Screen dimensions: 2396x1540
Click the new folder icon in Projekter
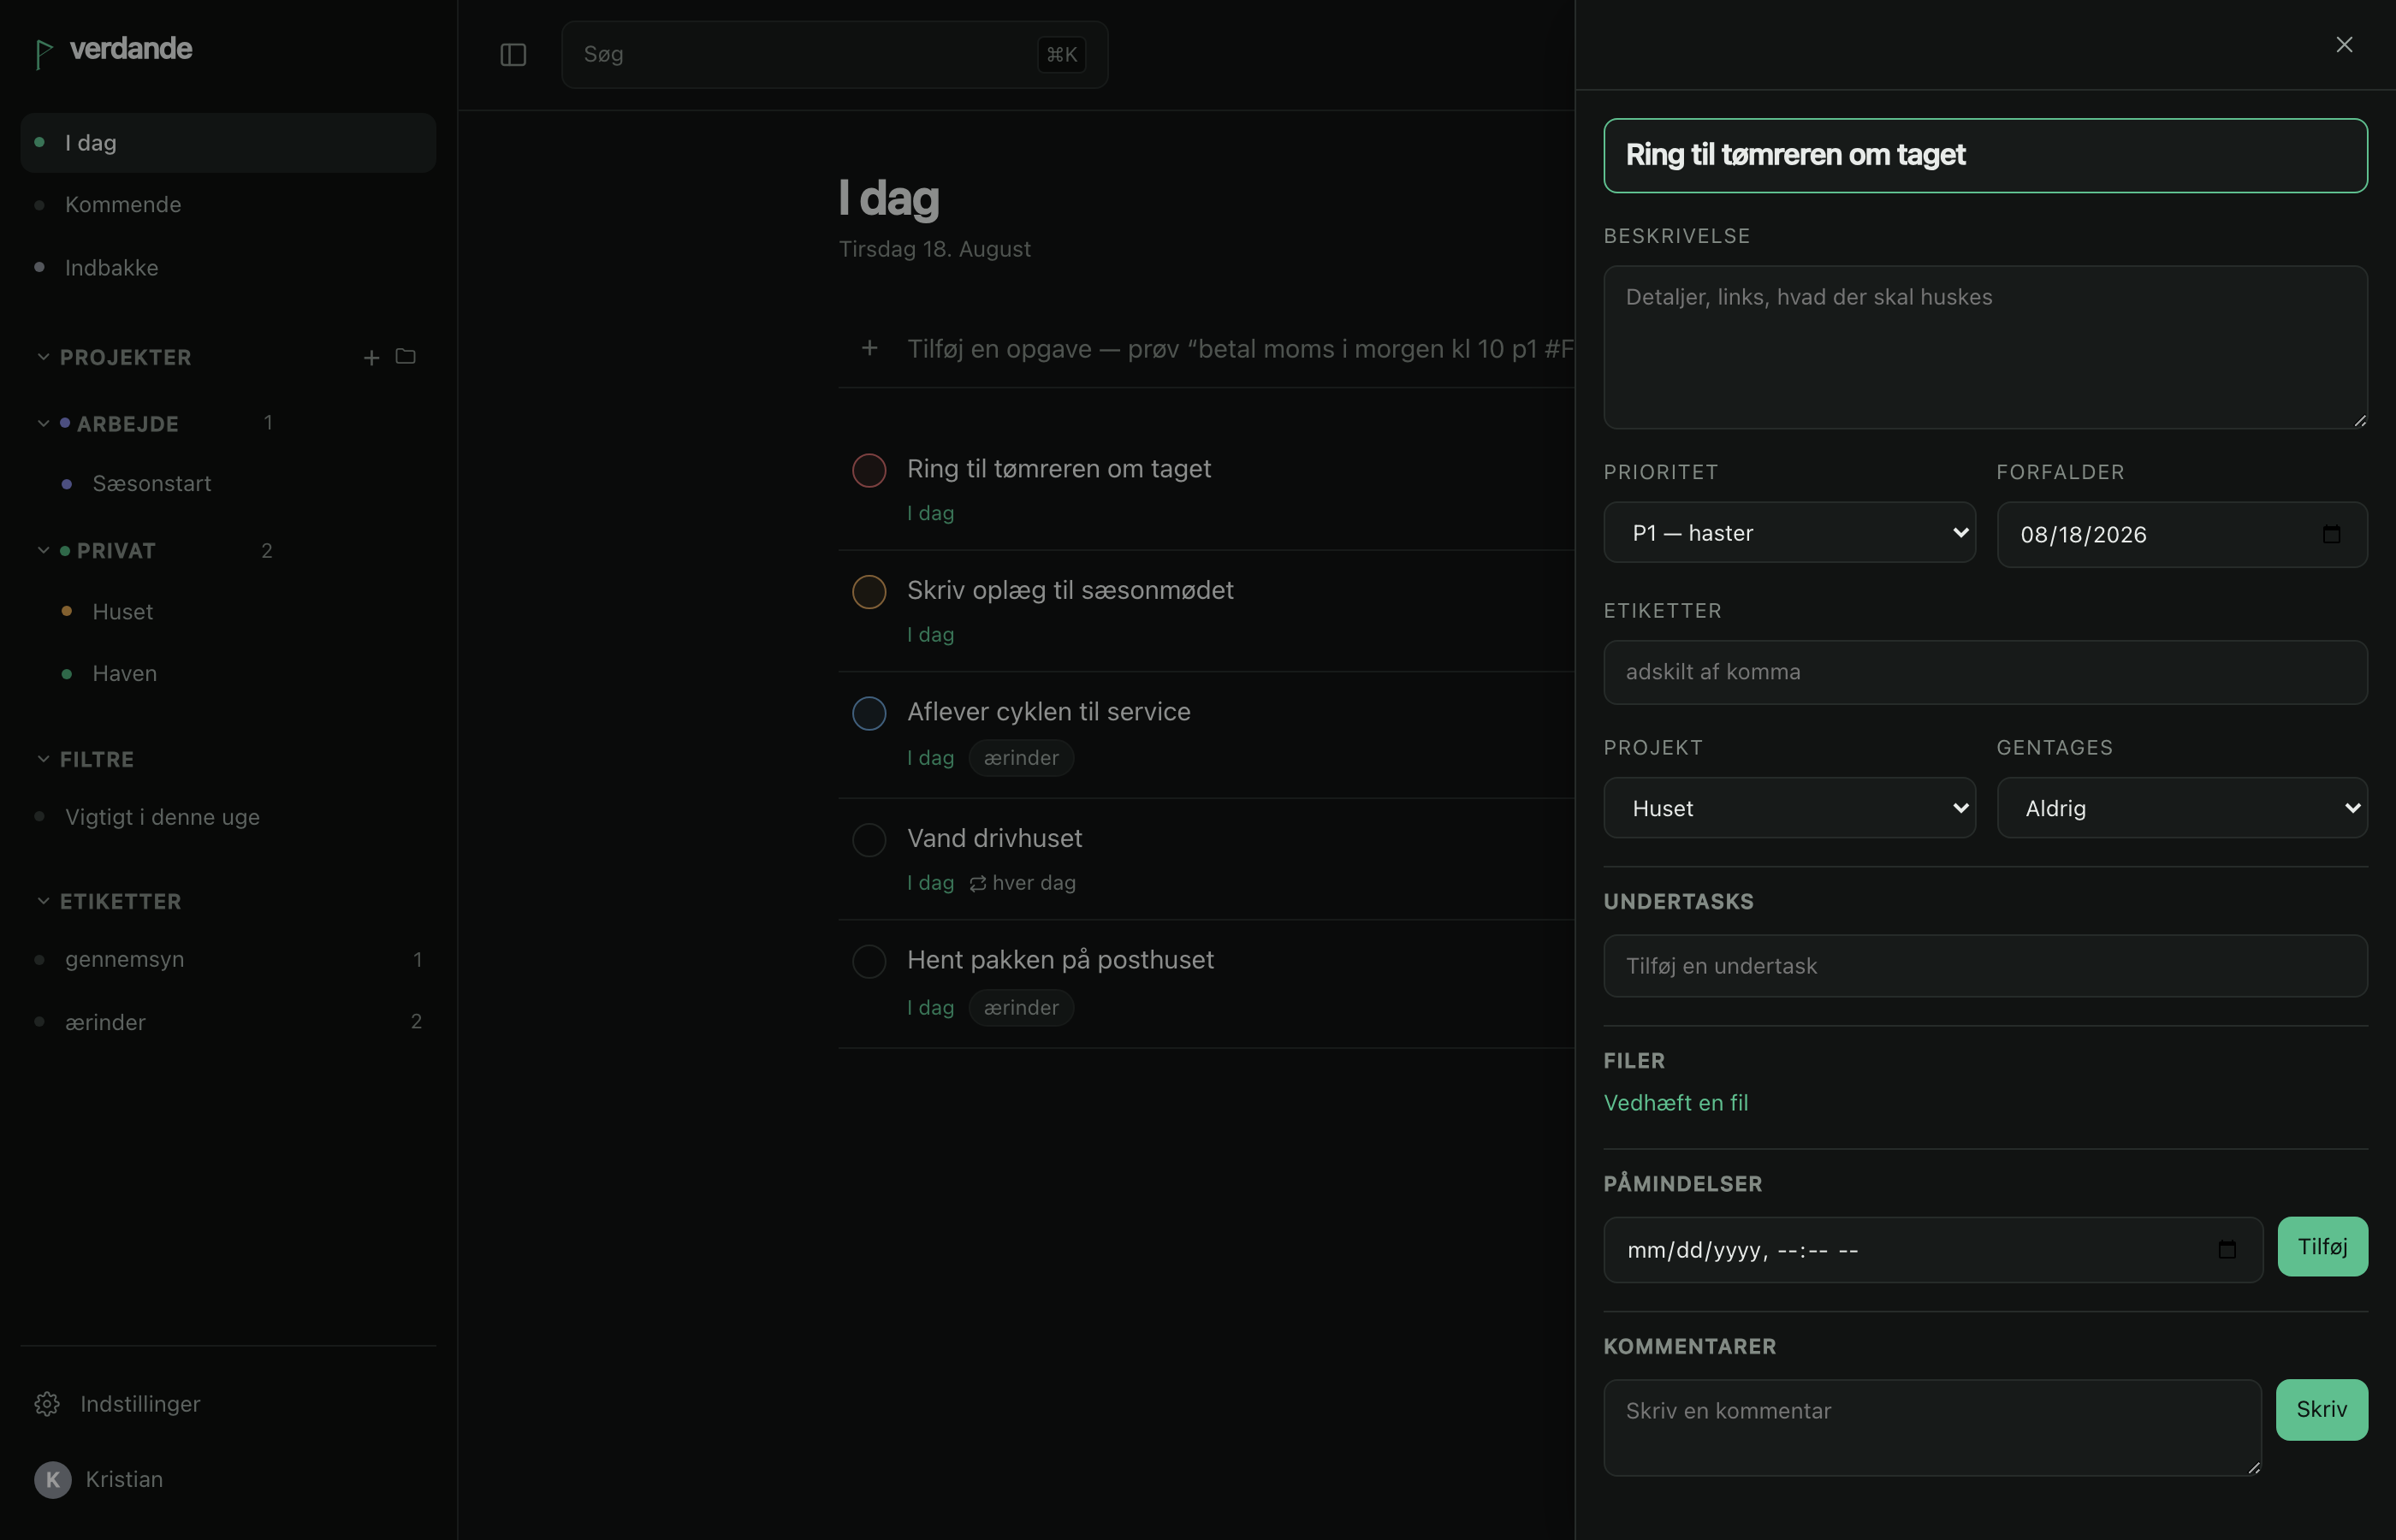pyautogui.click(x=405, y=356)
